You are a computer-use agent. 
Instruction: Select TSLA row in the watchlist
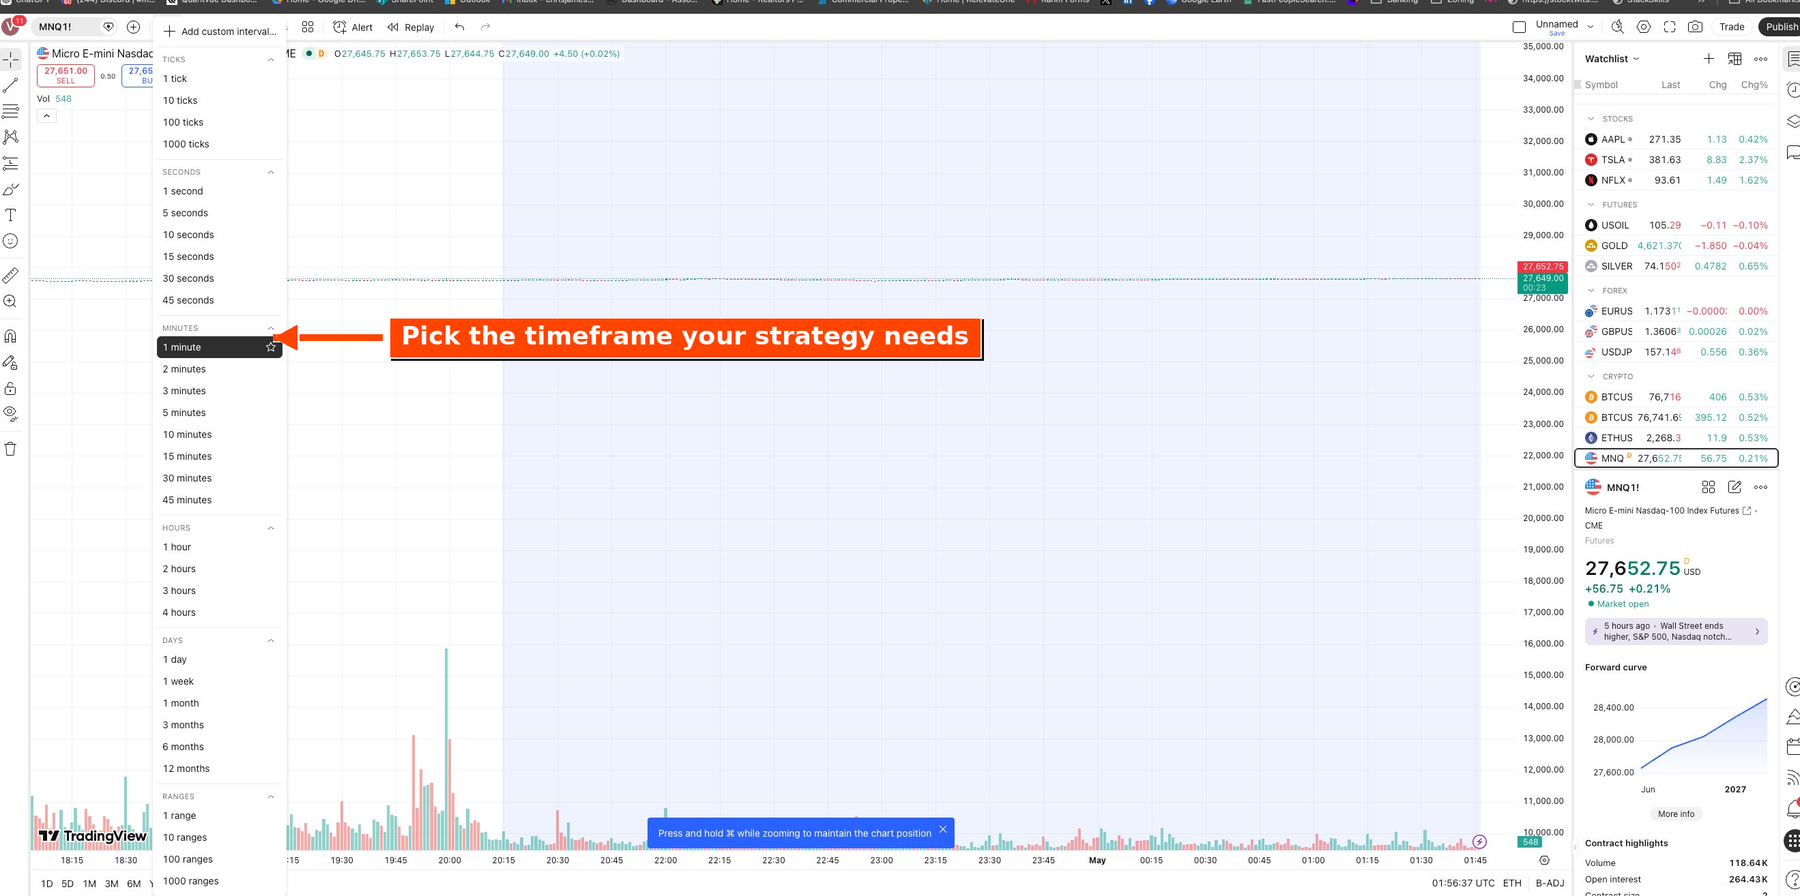(x=1677, y=160)
